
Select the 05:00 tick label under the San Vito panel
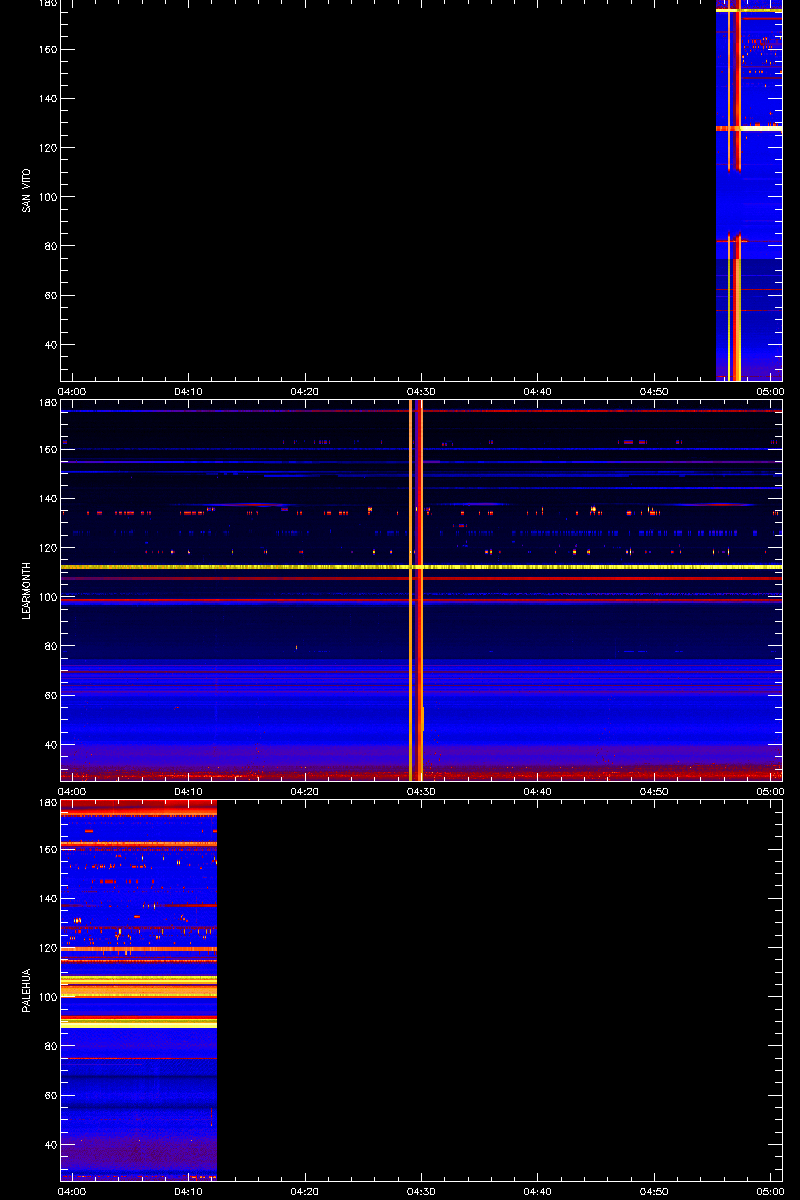pos(770,391)
